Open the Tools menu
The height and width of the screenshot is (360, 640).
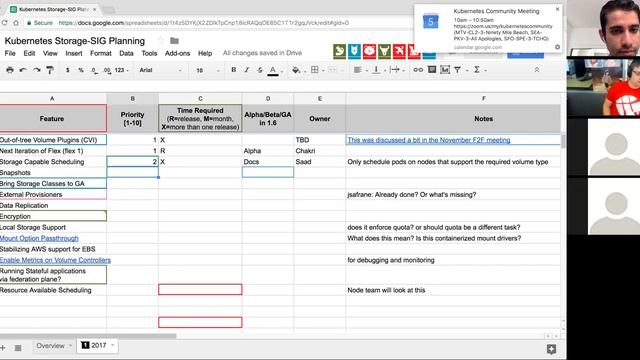[x=149, y=53]
